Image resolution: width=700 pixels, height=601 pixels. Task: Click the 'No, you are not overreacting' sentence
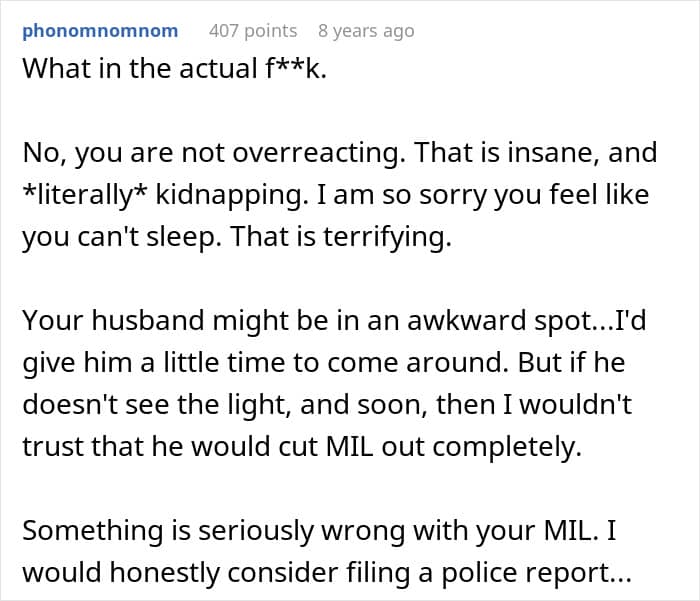tap(214, 153)
